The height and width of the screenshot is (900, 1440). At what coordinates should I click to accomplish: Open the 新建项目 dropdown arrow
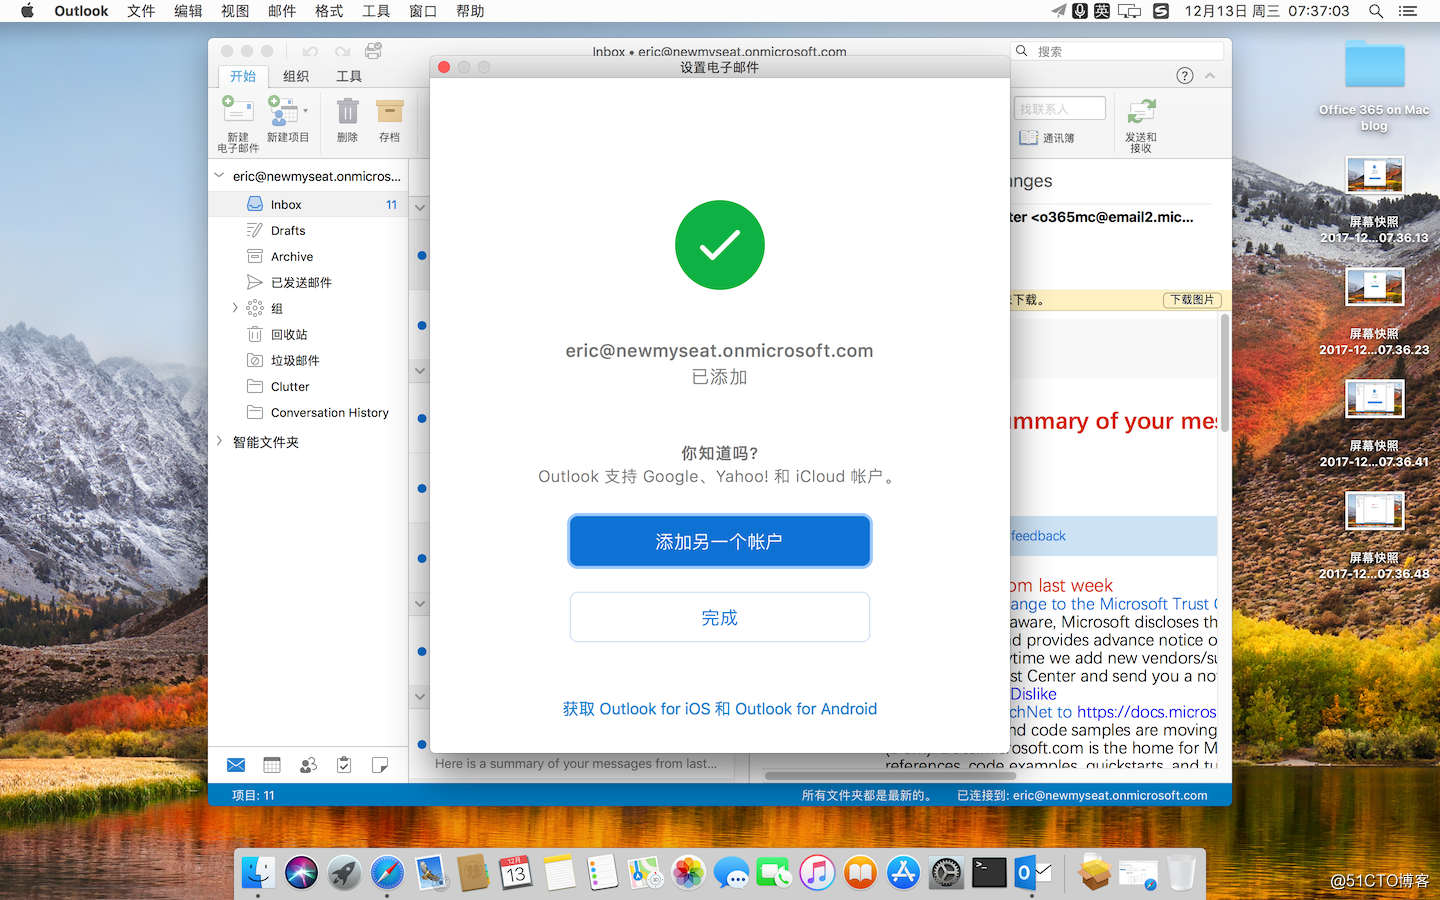point(306,111)
